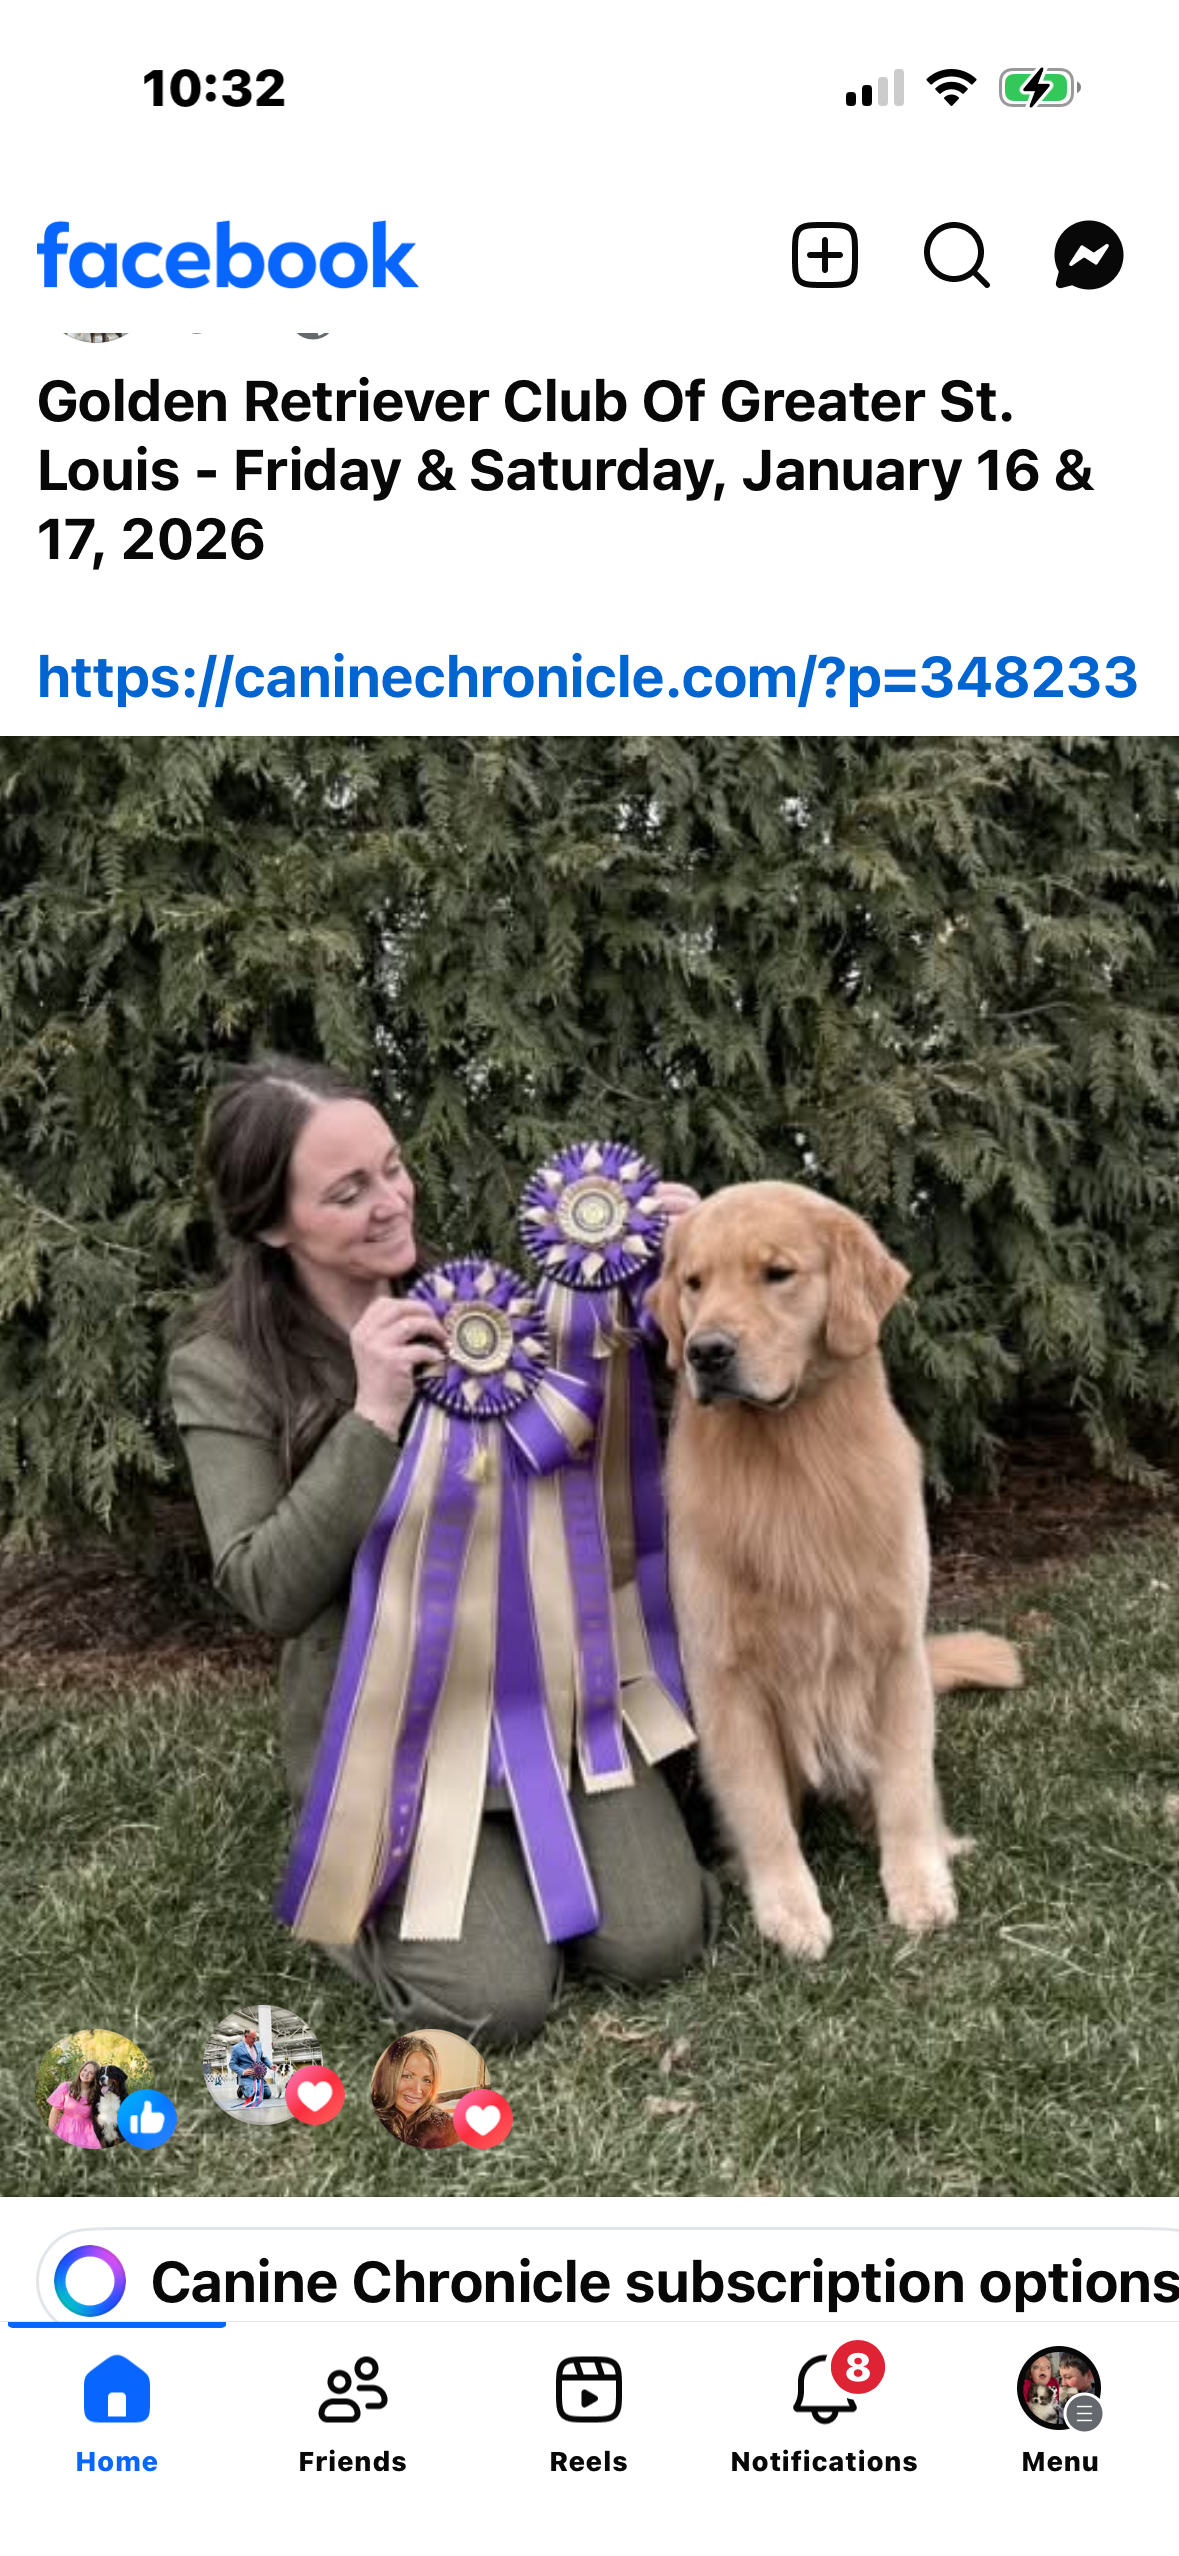Open the caninechronicle.com link
The image size is (1179, 2556).
(587, 677)
